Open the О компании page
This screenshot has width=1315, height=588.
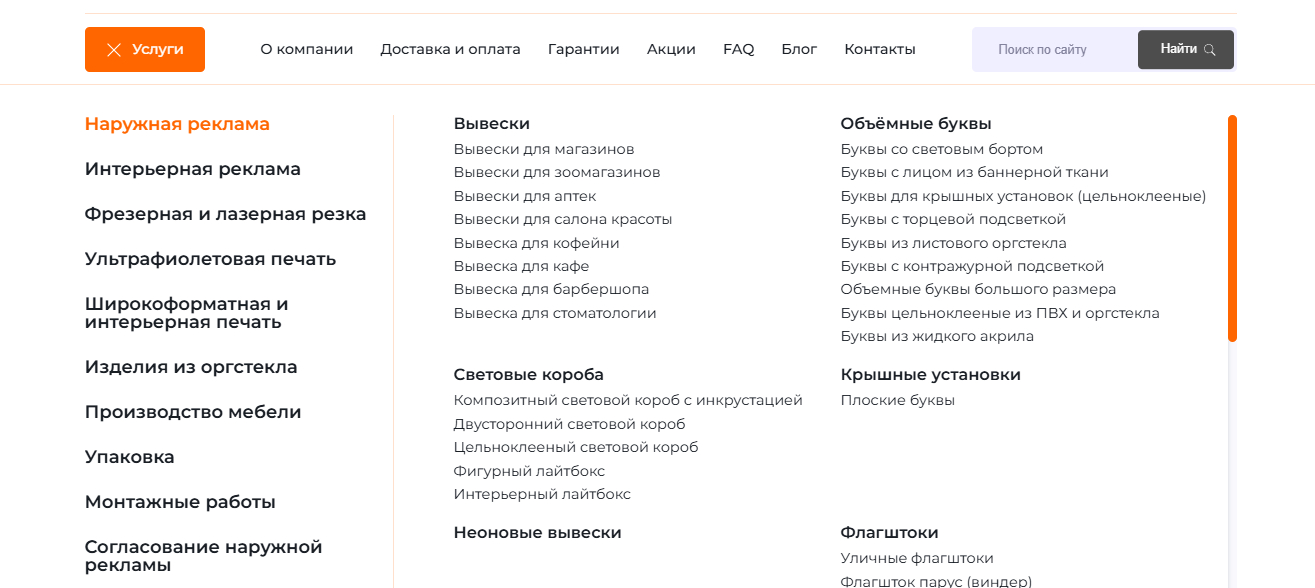pyautogui.click(x=306, y=49)
